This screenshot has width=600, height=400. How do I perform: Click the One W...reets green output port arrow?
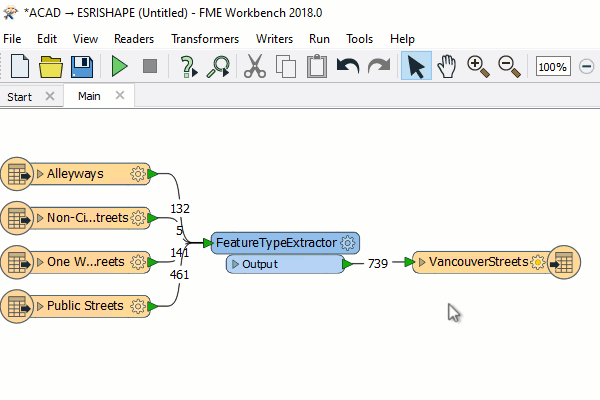point(152,262)
